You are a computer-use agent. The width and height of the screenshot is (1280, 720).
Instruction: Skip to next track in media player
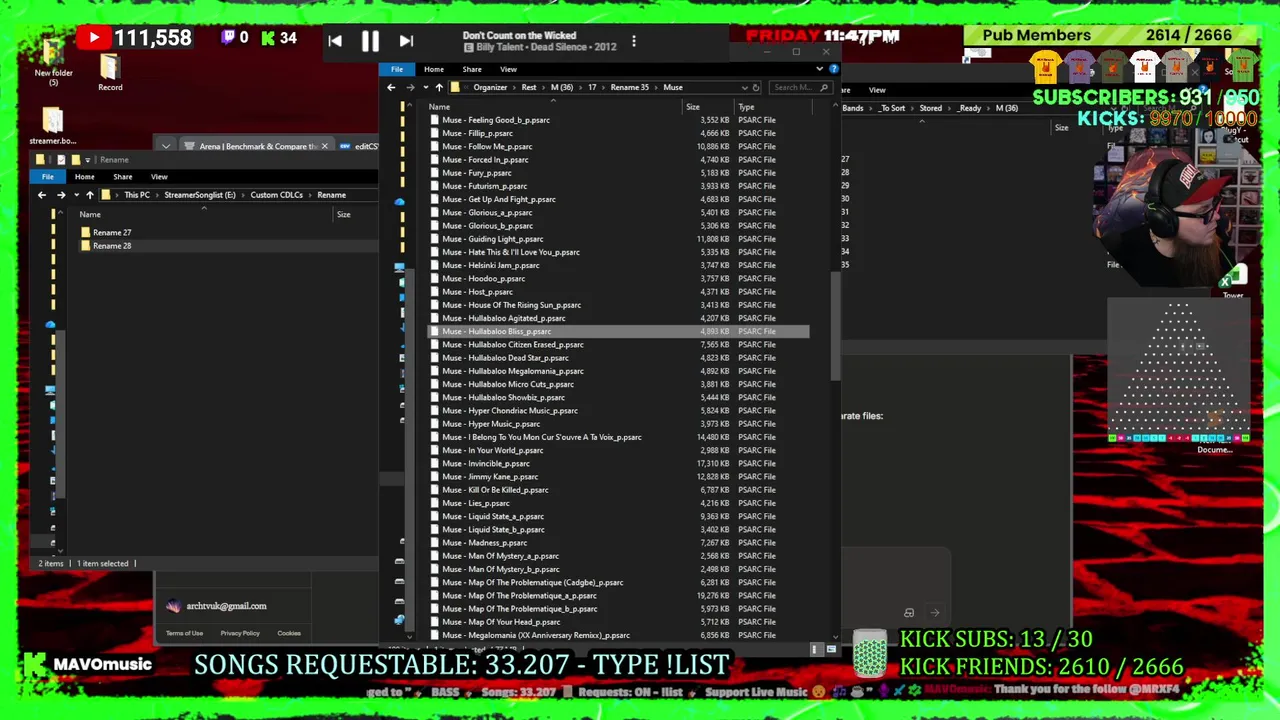tap(406, 41)
